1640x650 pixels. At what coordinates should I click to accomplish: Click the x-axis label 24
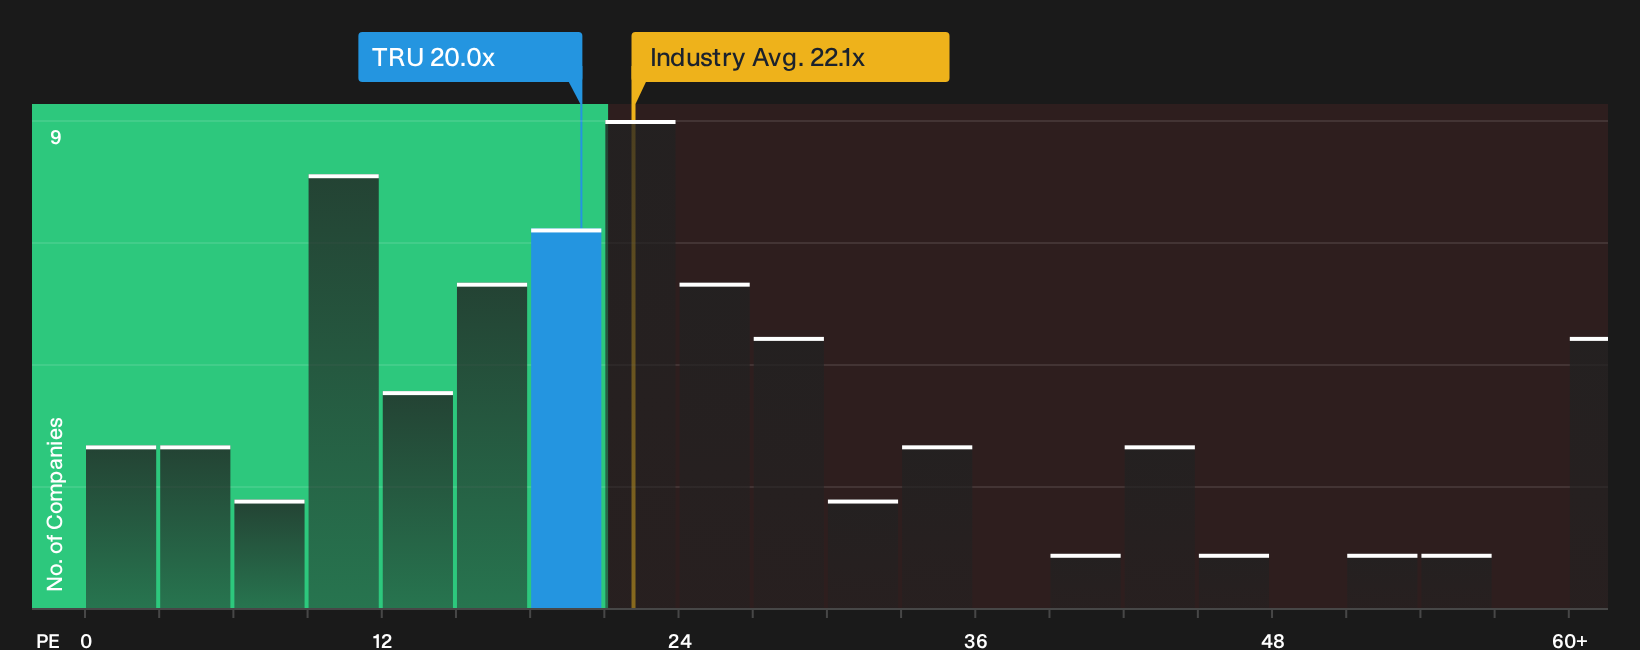click(x=679, y=640)
